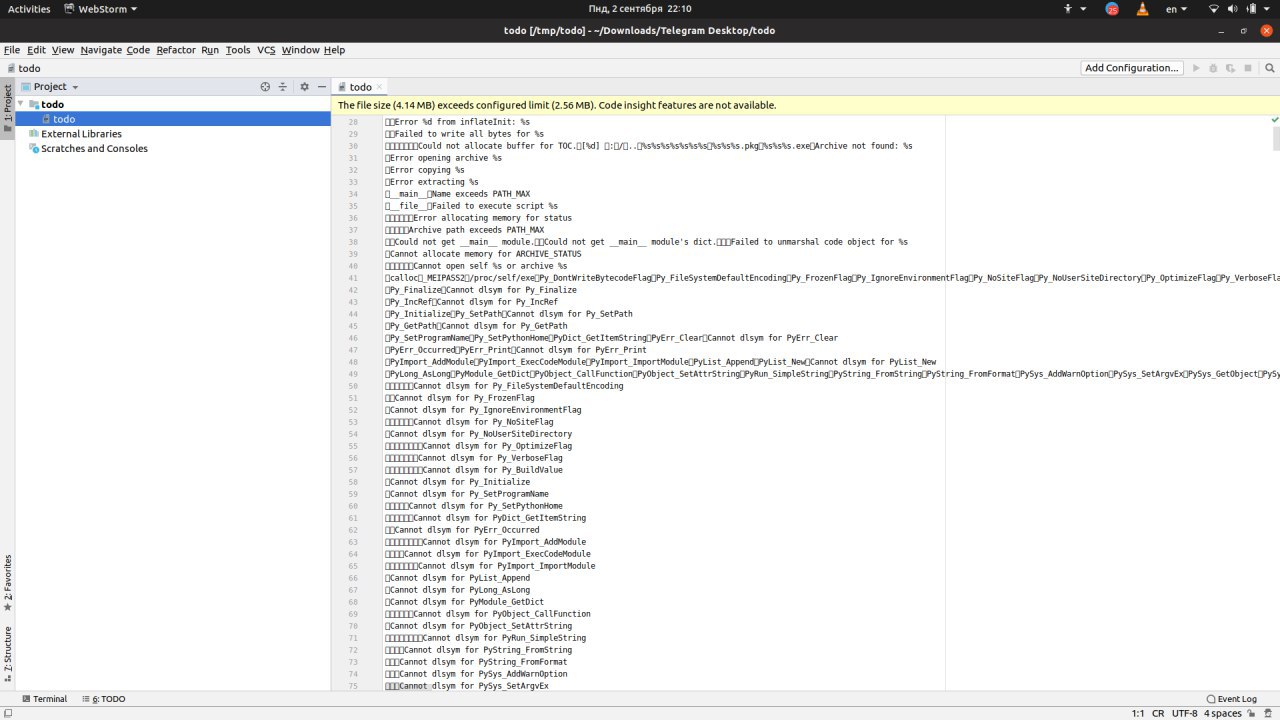This screenshot has height=720, width=1280.
Task: Click the text "Error opening archive %s"
Action: click(445, 158)
